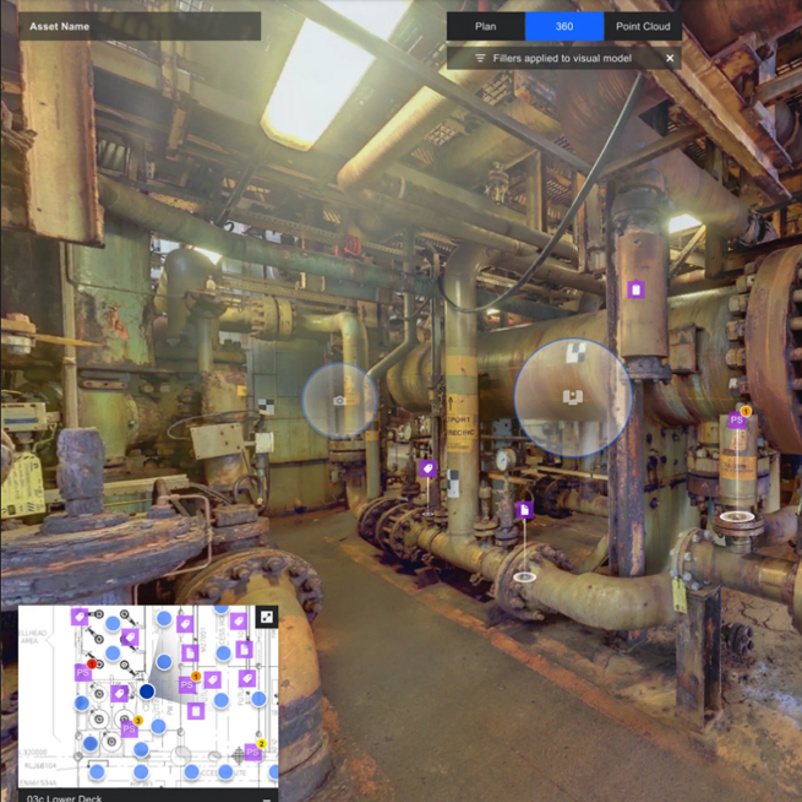Image resolution: width=802 pixels, height=802 pixels.
Task: Select the PS marker with the red badge on the minimap
Action: click(83, 672)
